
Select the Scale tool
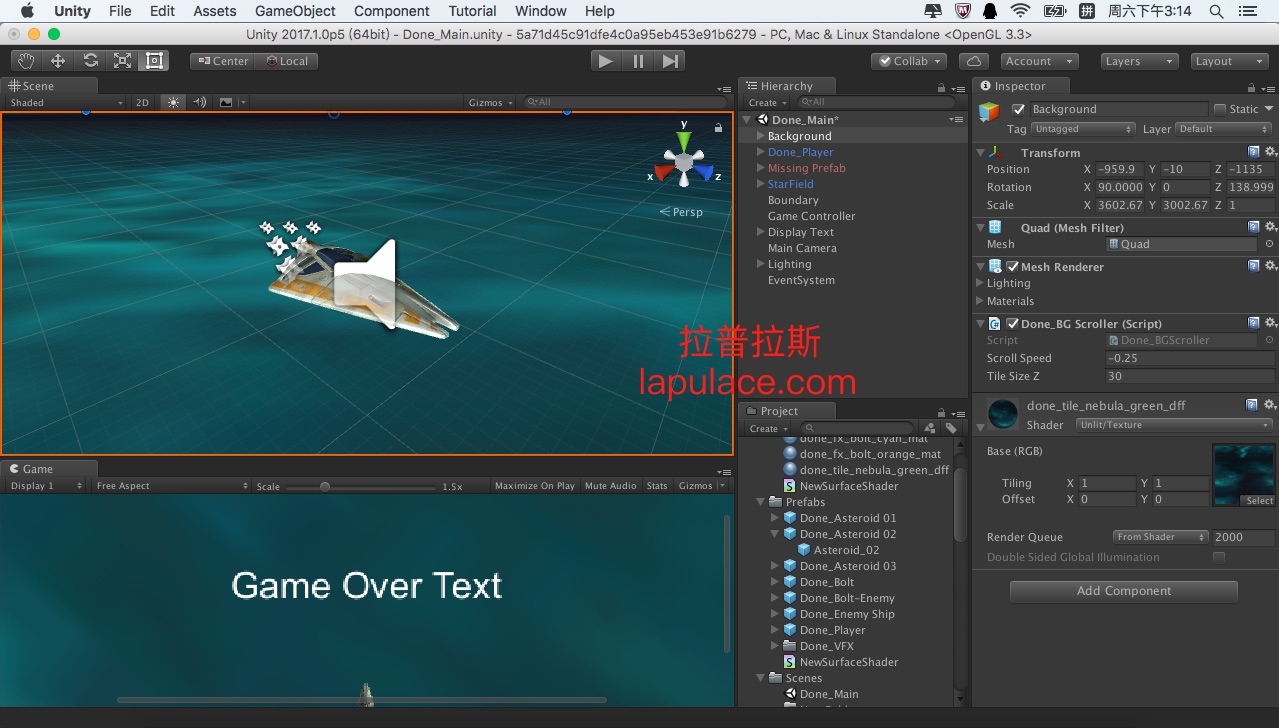(122, 61)
